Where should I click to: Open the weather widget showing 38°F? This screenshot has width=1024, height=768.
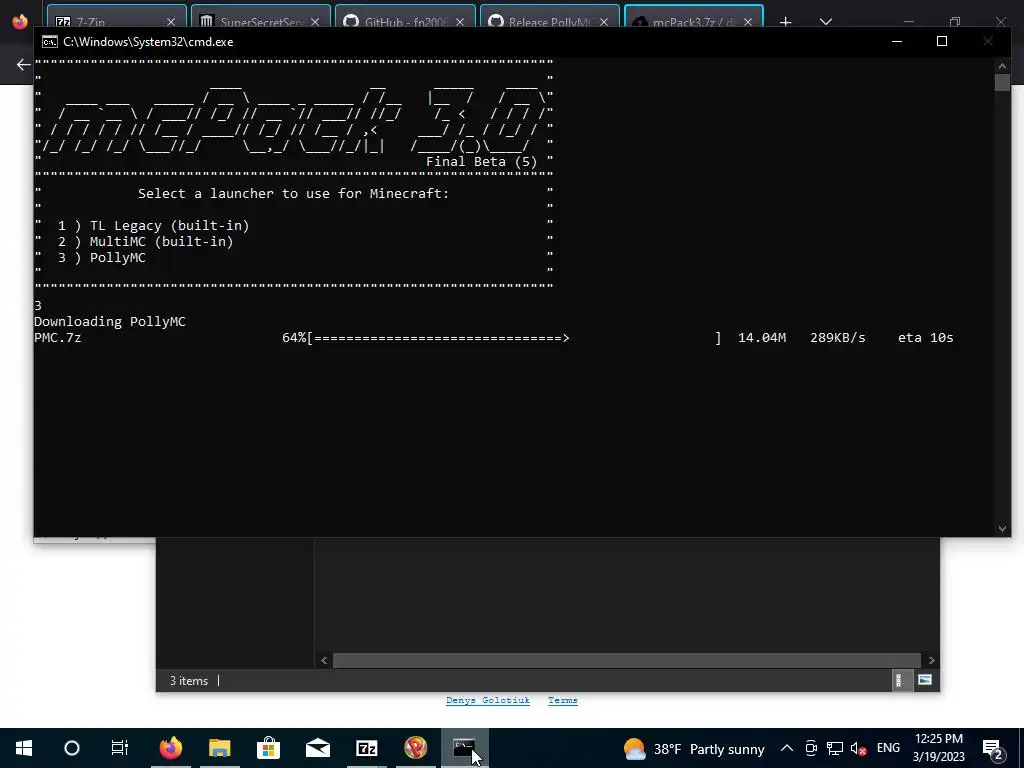tap(694, 748)
